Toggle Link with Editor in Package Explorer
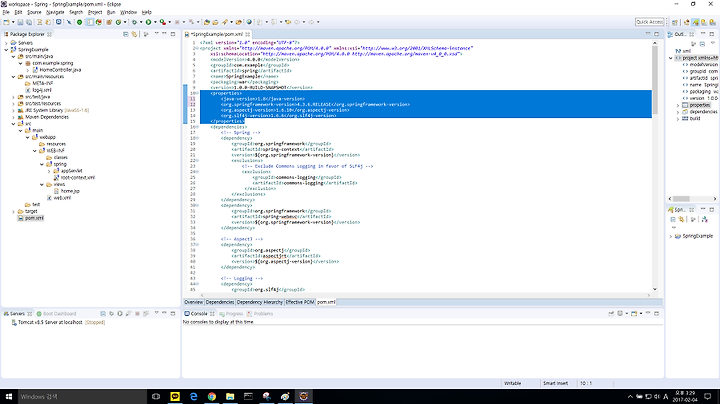 pos(134,34)
